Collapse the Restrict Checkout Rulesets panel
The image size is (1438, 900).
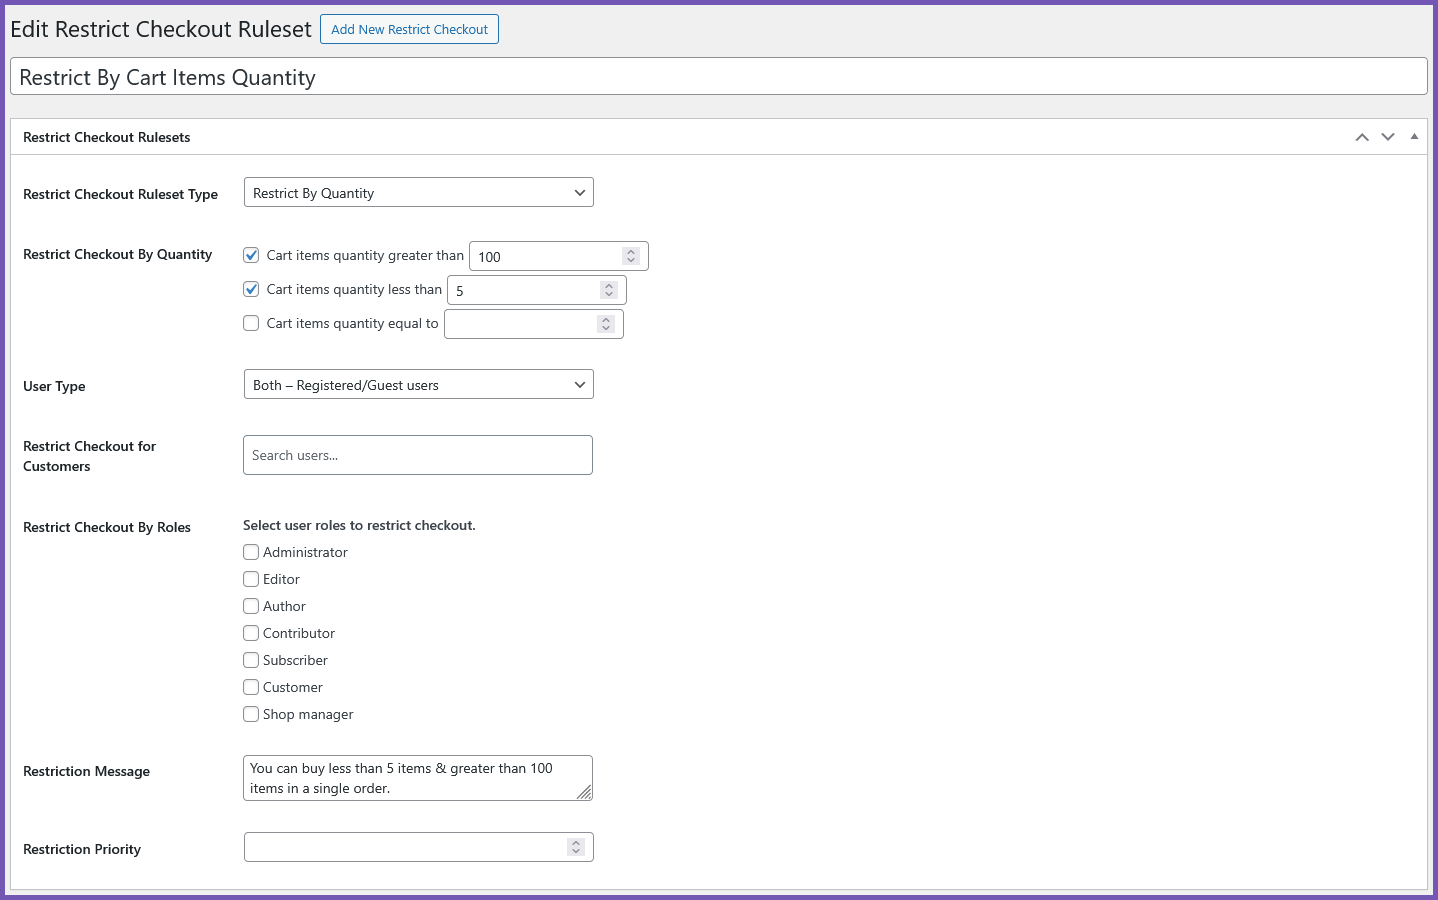1414,137
